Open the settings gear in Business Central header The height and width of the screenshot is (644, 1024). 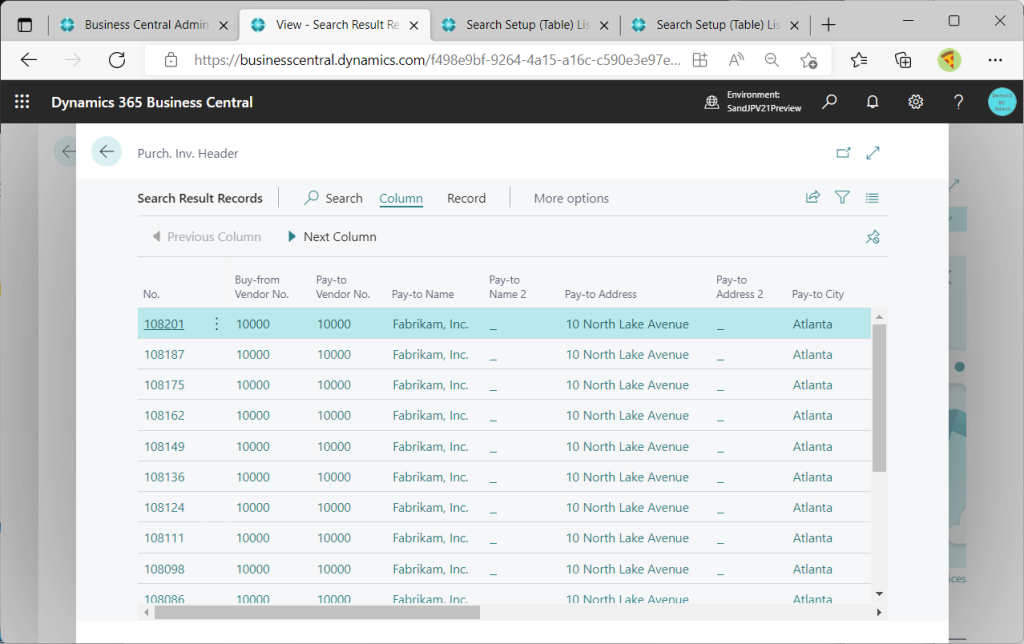pos(916,102)
